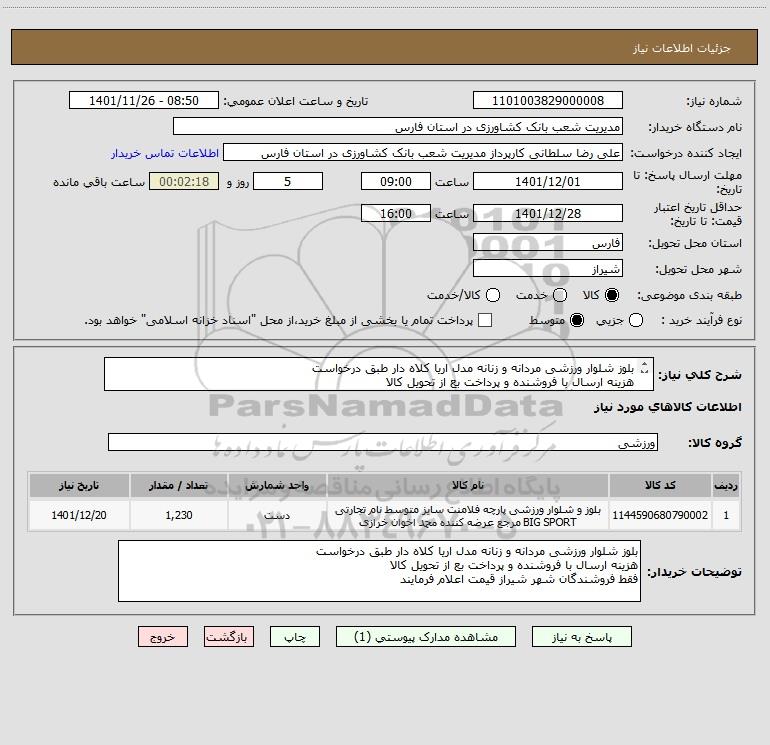Image resolution: width=770 pixels, height=745 pixels.
Task: Click the نام کالا column header
Action: [x=468, y=485]
